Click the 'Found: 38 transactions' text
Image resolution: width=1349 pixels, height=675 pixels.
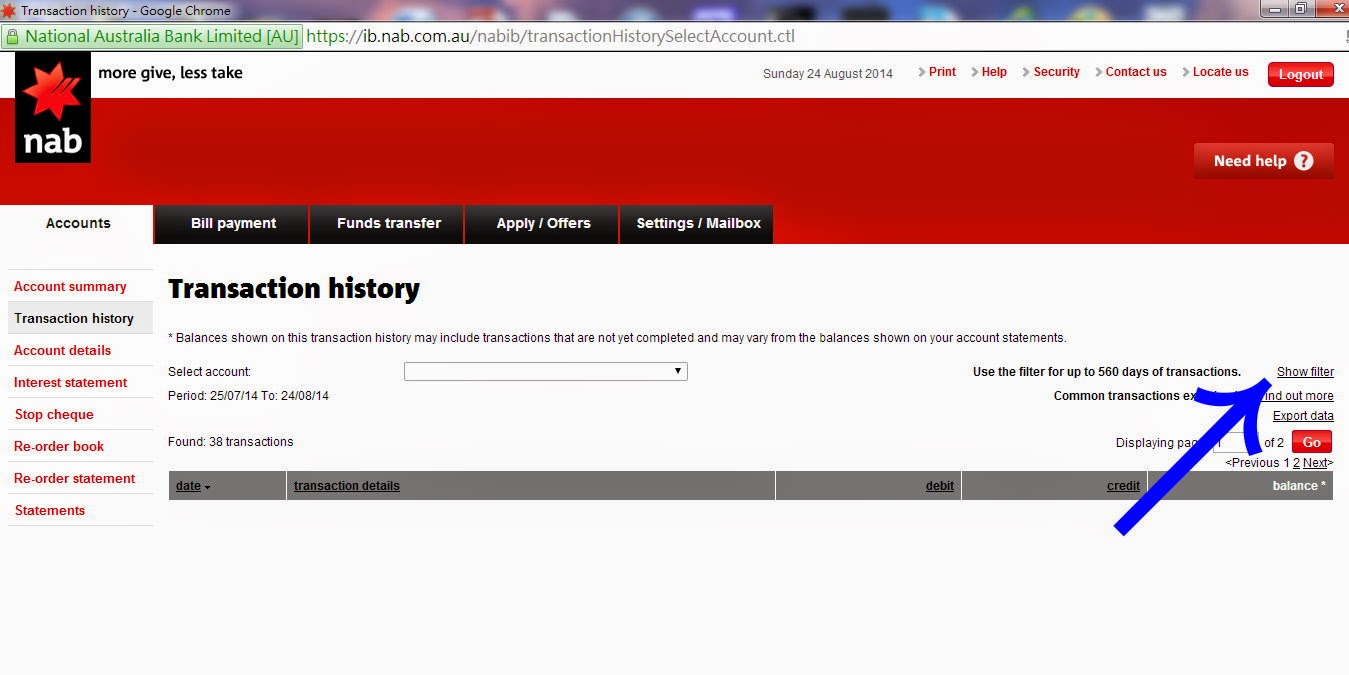coord(231,442)
